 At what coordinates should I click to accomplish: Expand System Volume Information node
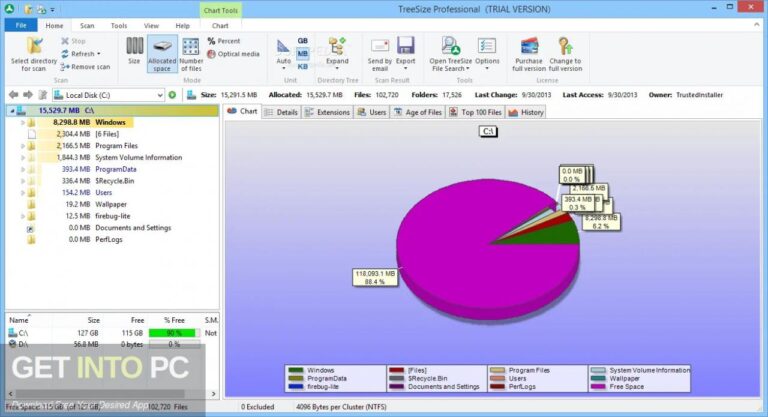(x=23, y=158)
